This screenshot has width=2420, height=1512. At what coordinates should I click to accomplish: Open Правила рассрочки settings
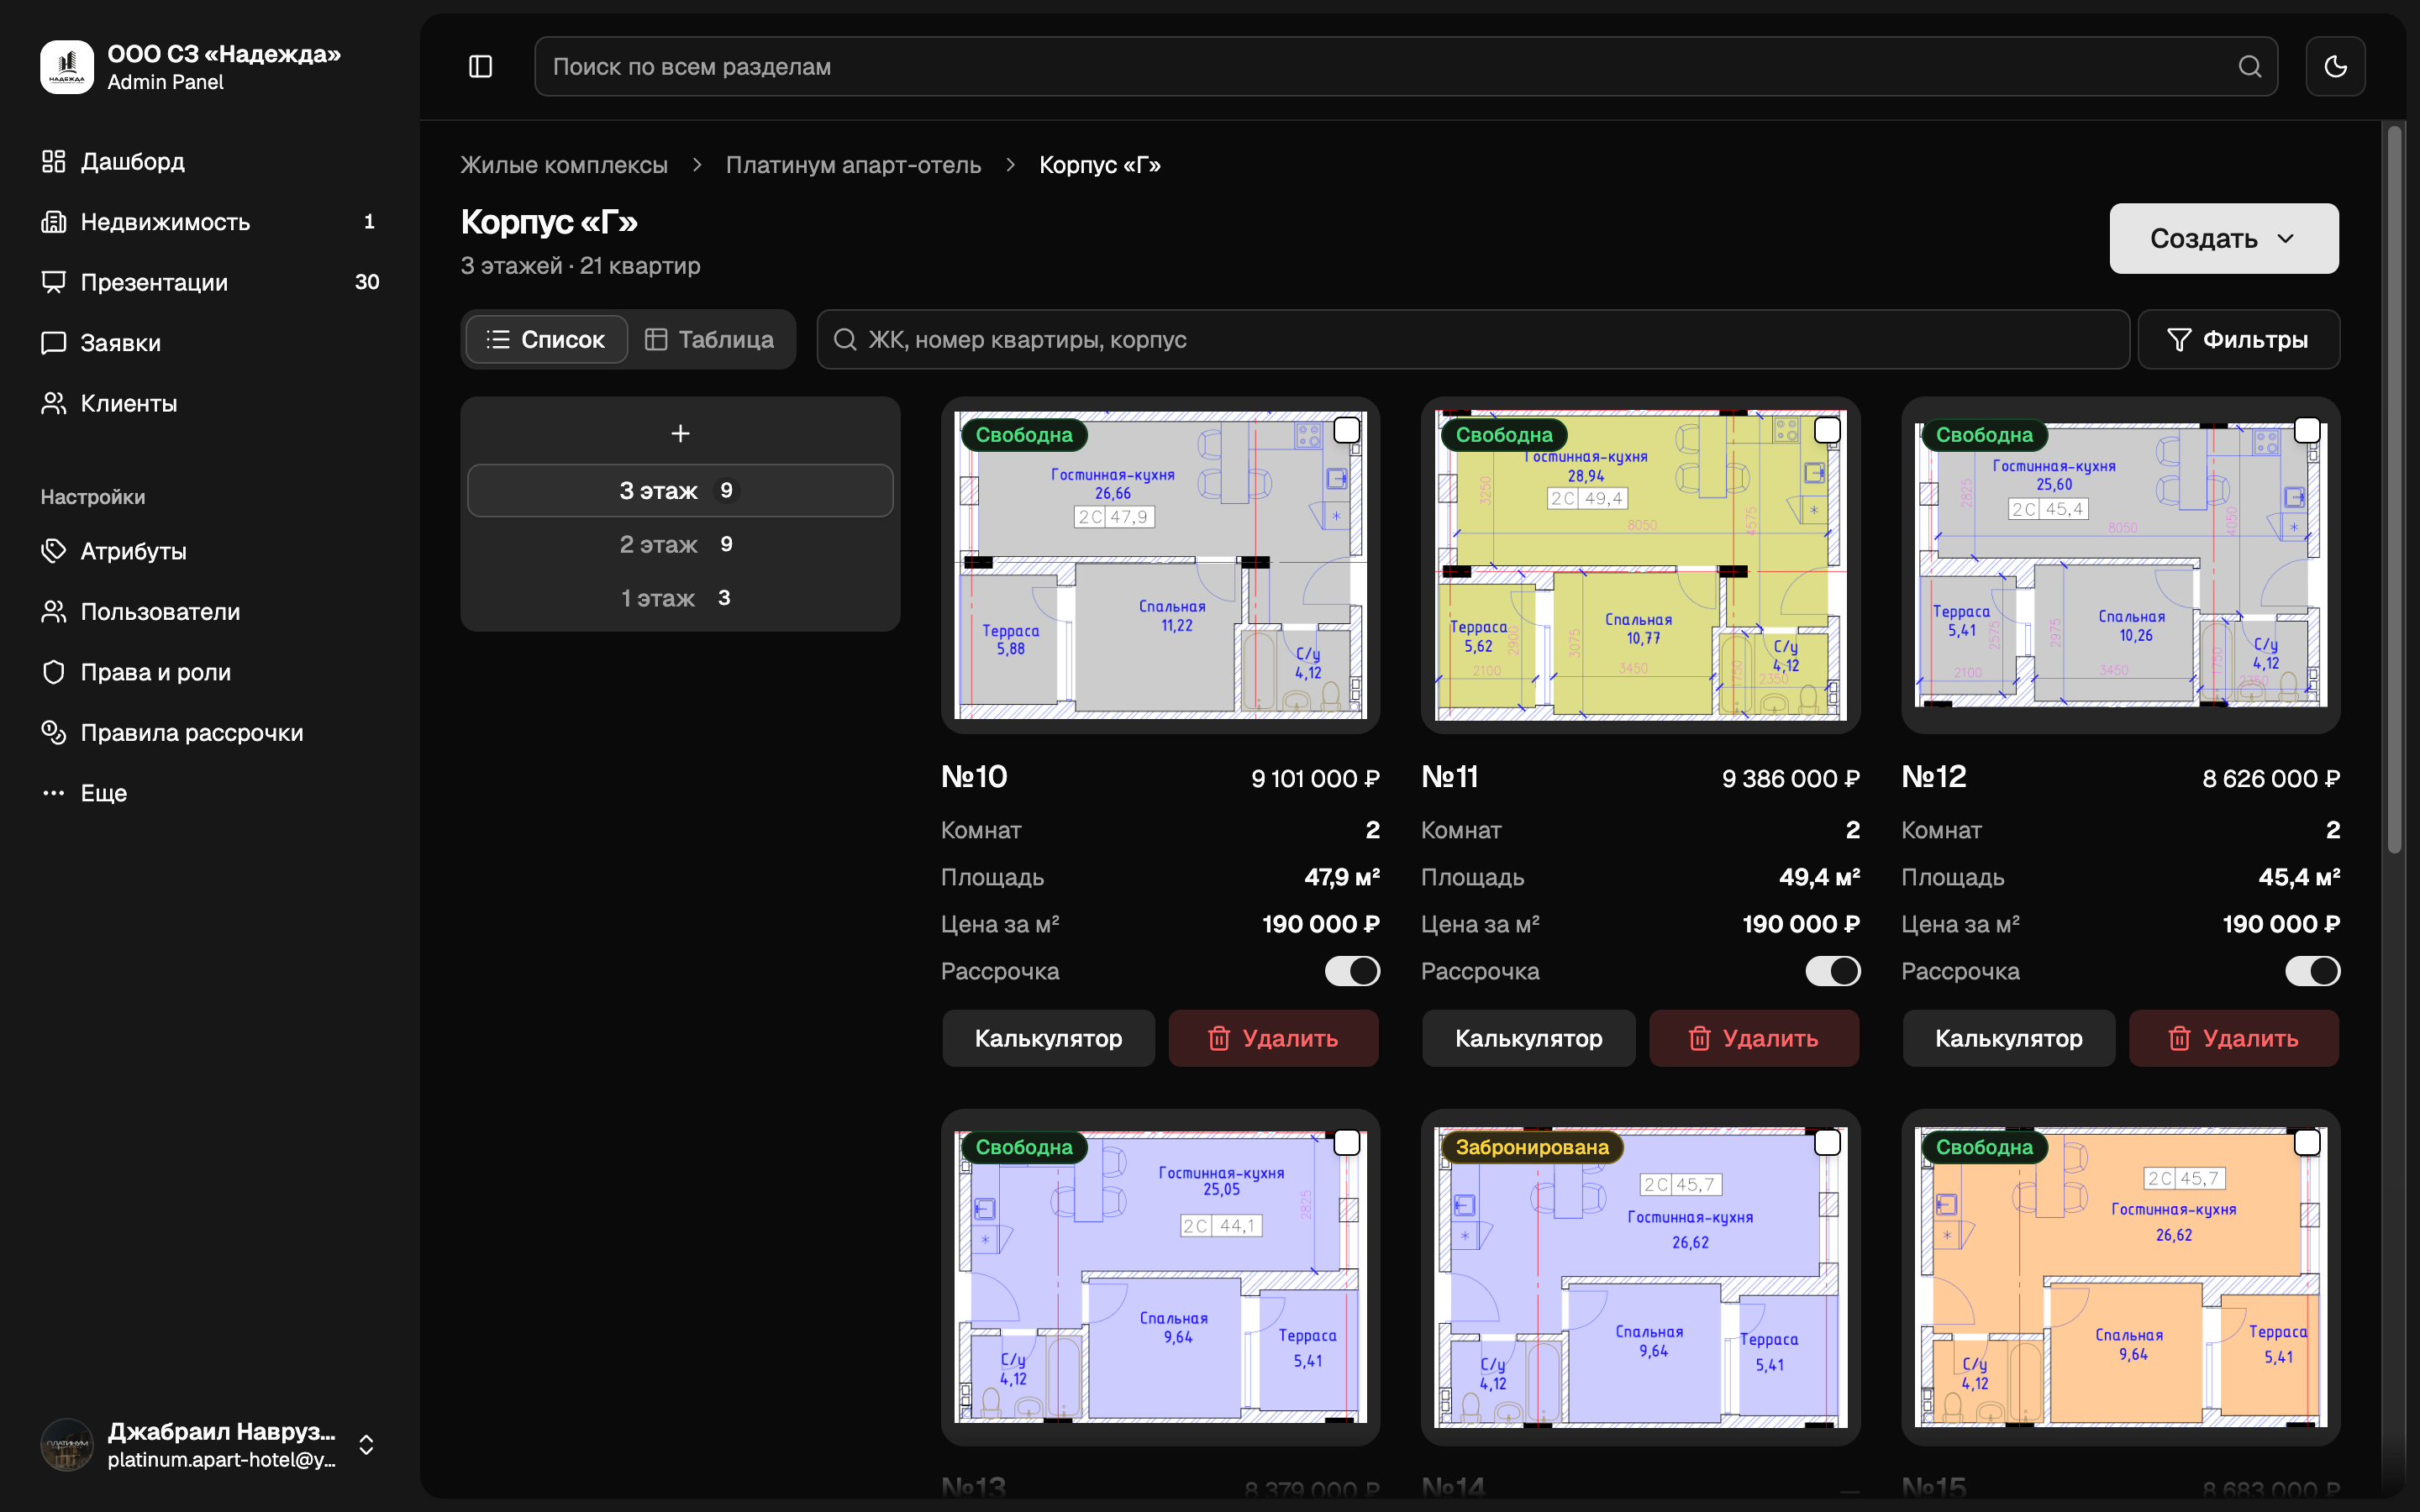pyautogui.click(x=210, y=732)
